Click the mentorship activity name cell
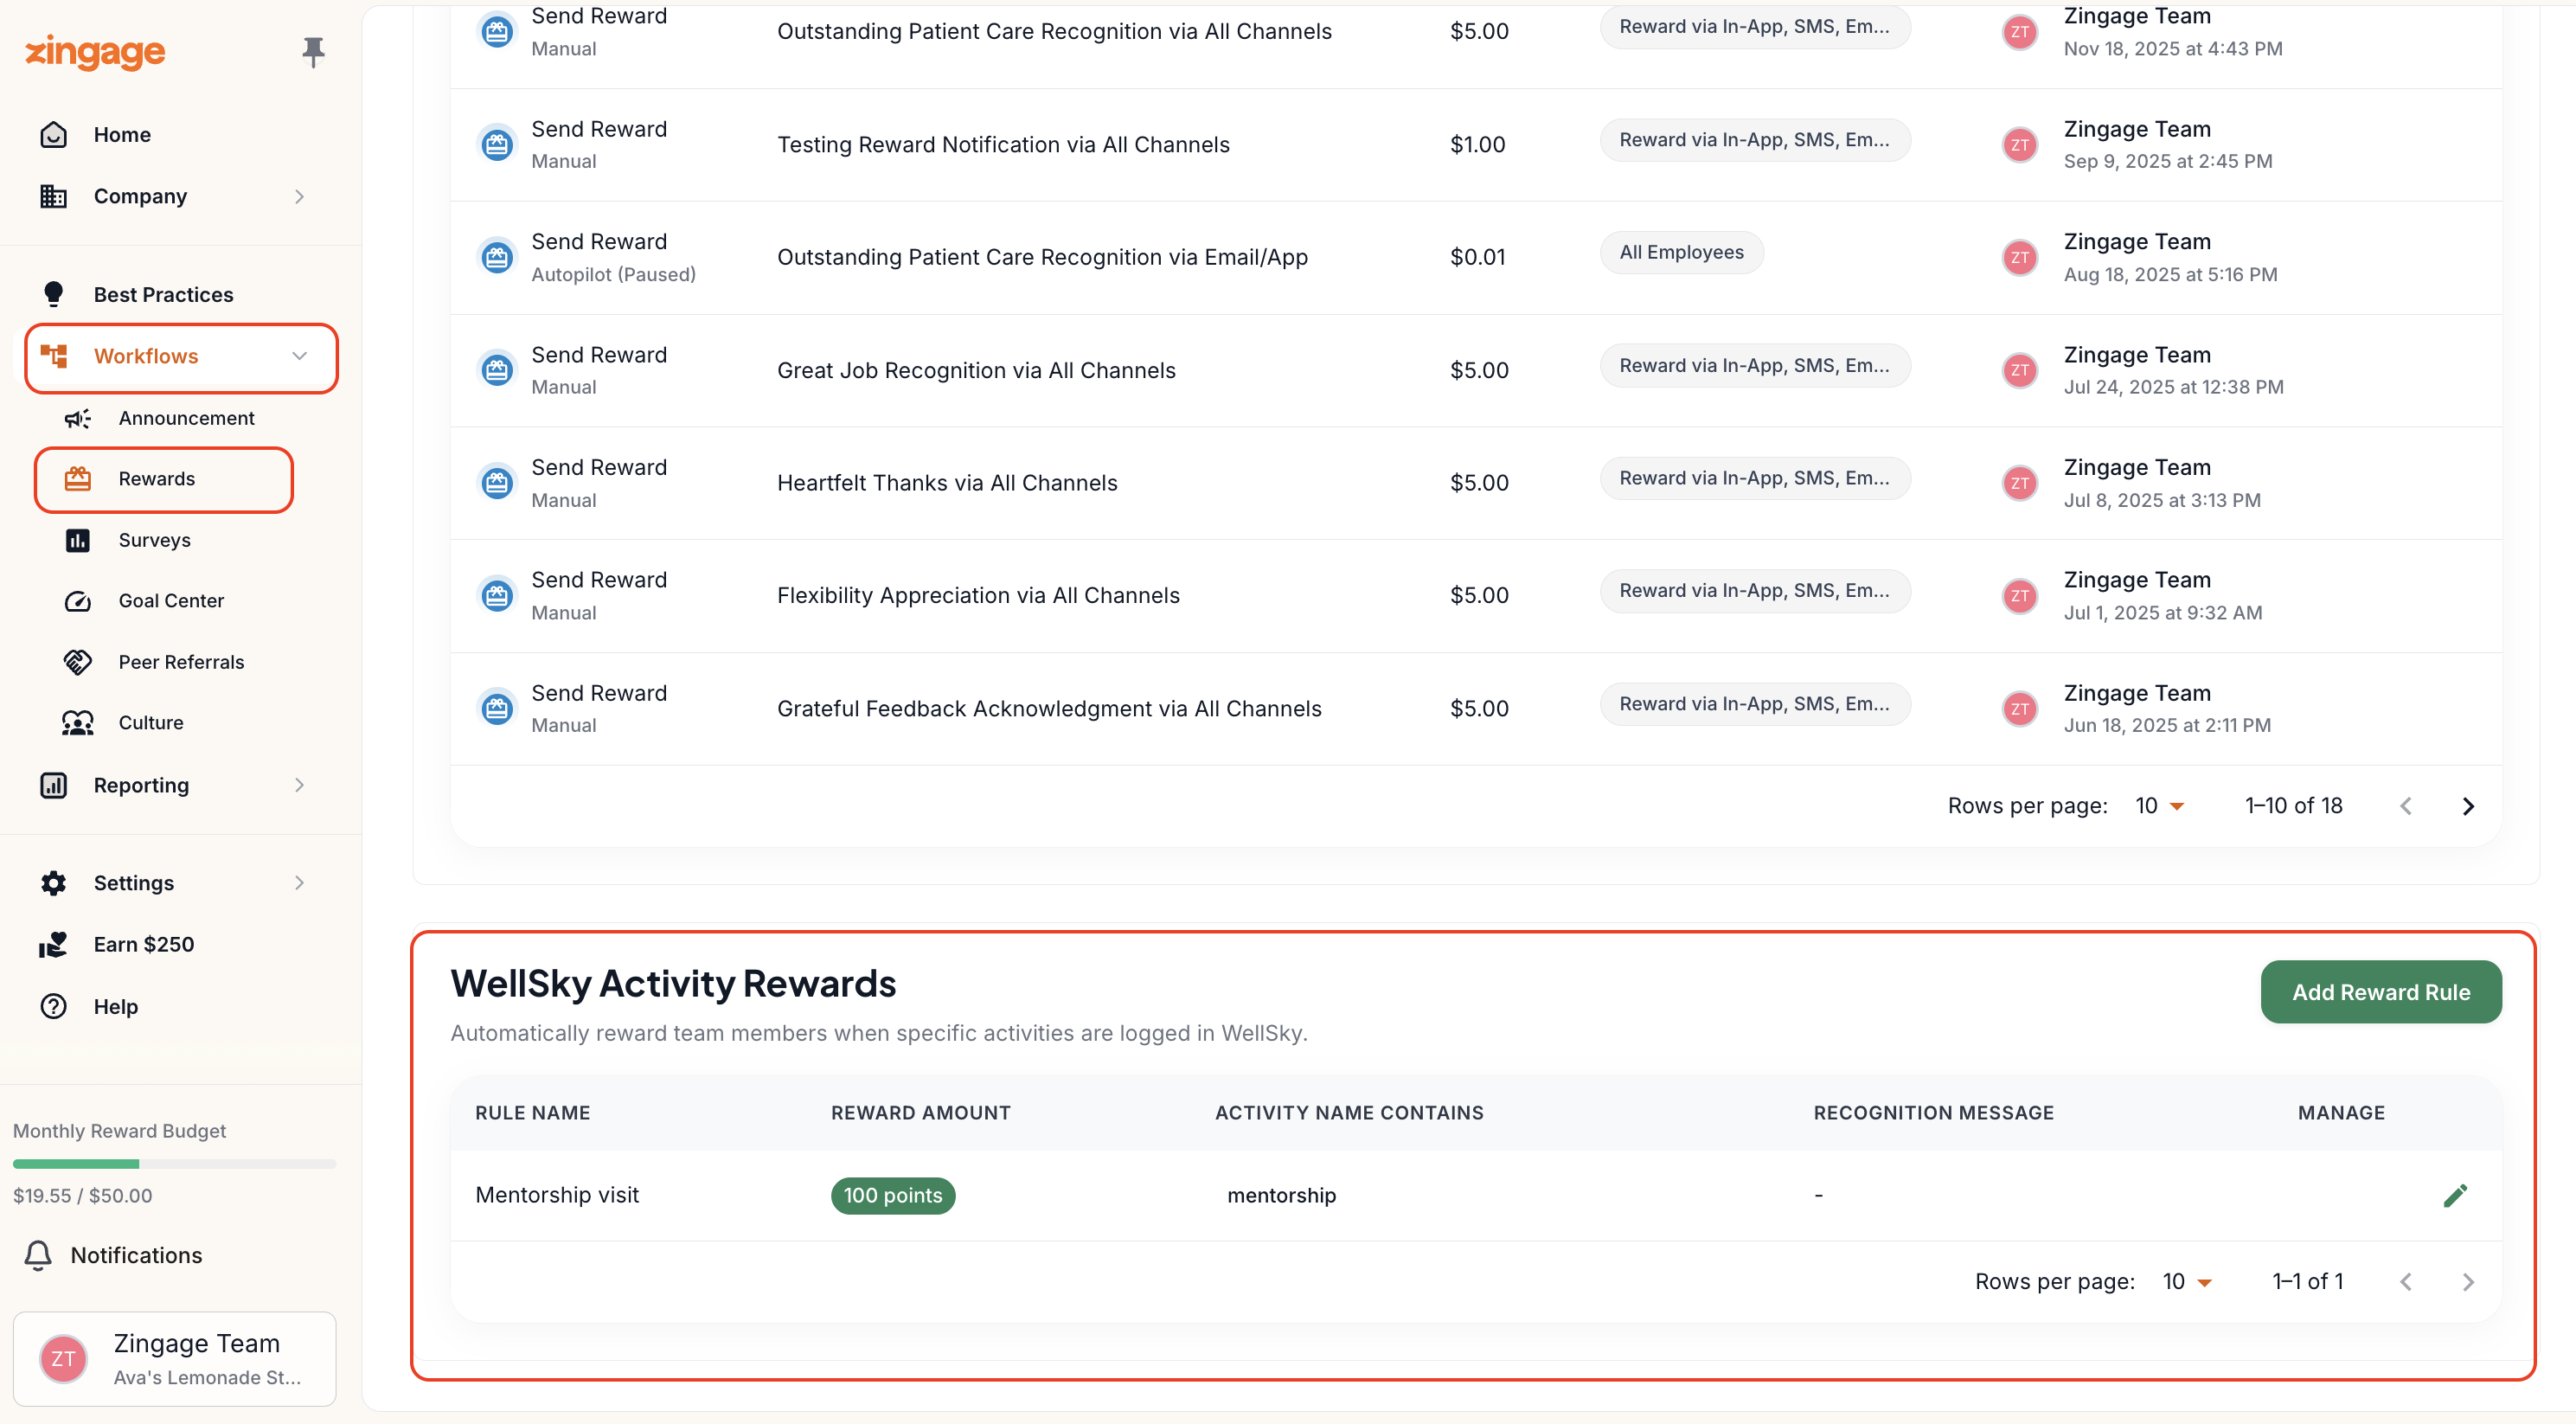 (x=1281, y=1196)
